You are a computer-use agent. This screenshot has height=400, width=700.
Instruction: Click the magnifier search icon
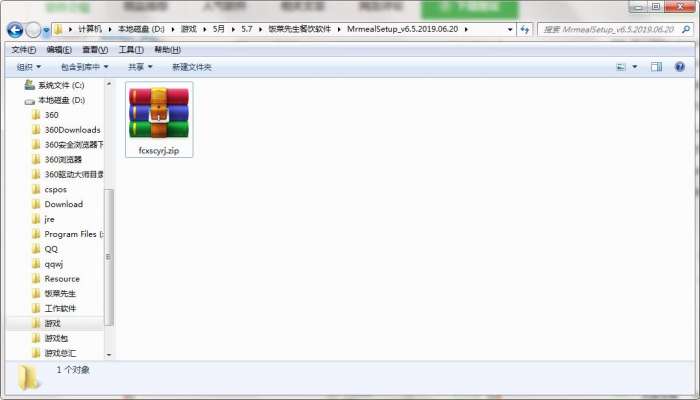(686, 29)
